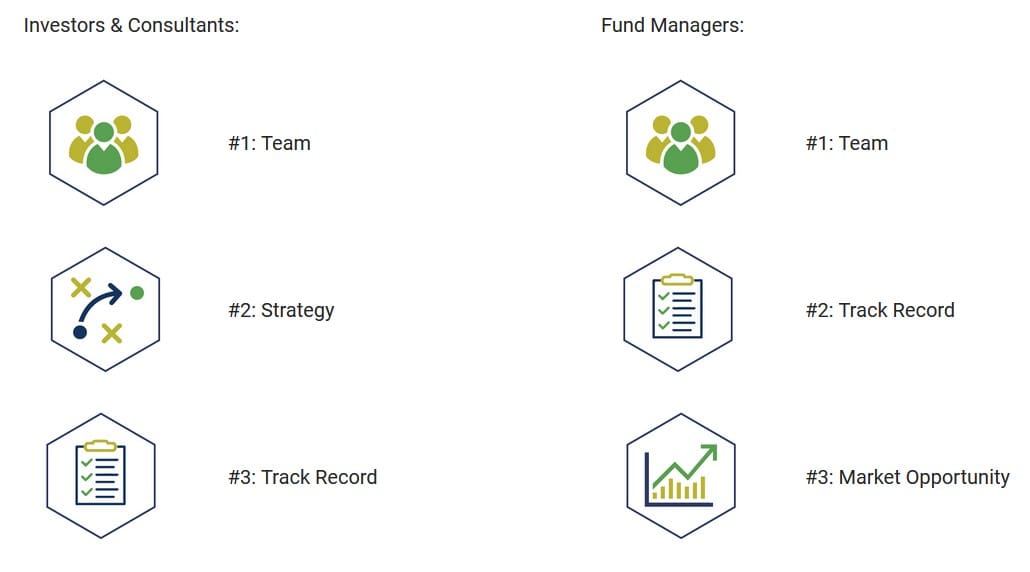The image size is (1030, 572).
Task: Click the Team icon under Fund Managers
Action: click(680, 143)
